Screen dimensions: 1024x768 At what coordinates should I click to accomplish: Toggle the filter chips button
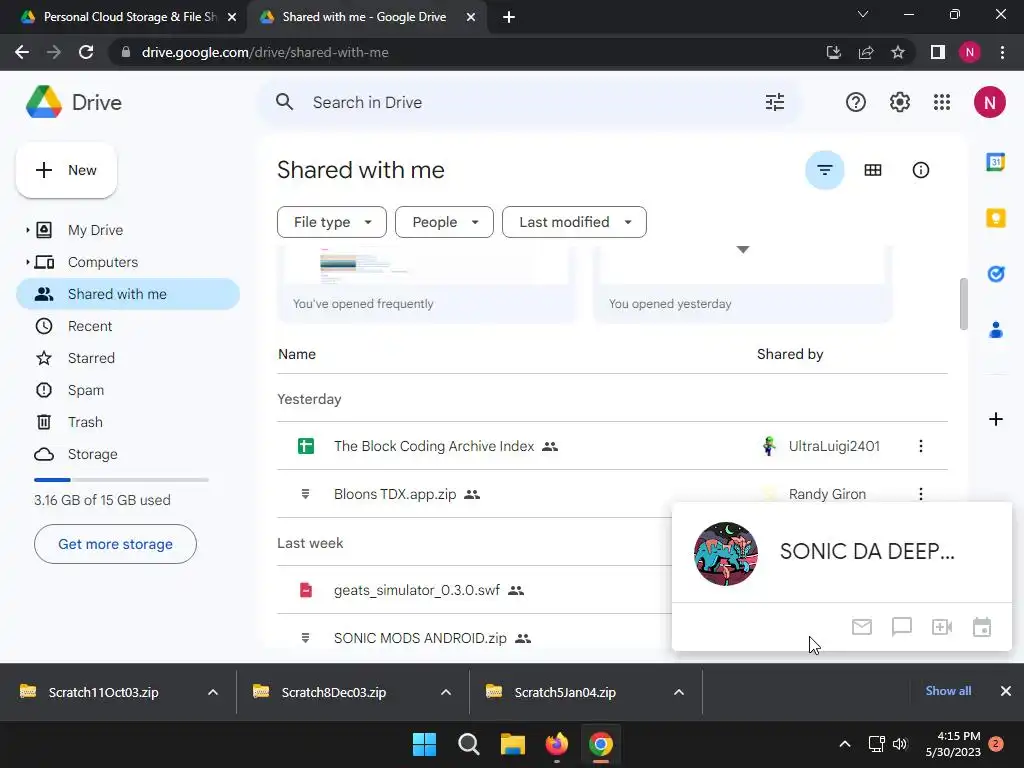tap(824, 170)
